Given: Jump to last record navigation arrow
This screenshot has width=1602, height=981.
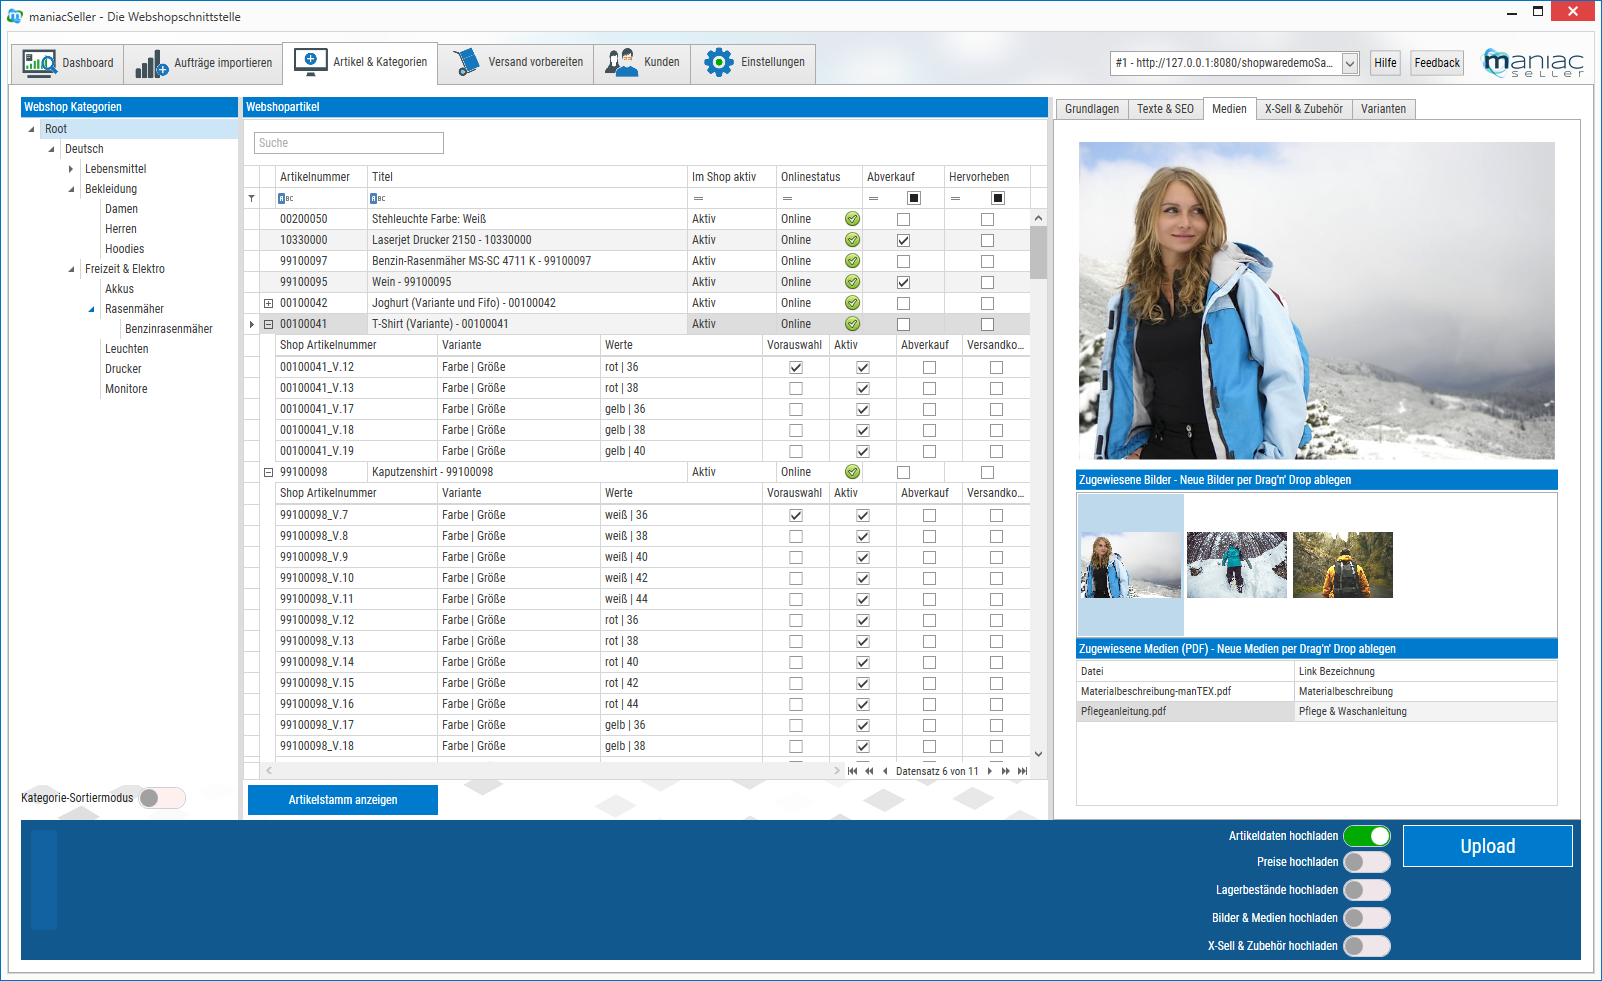Looking at the screenshot, I should pos(1022,771).
